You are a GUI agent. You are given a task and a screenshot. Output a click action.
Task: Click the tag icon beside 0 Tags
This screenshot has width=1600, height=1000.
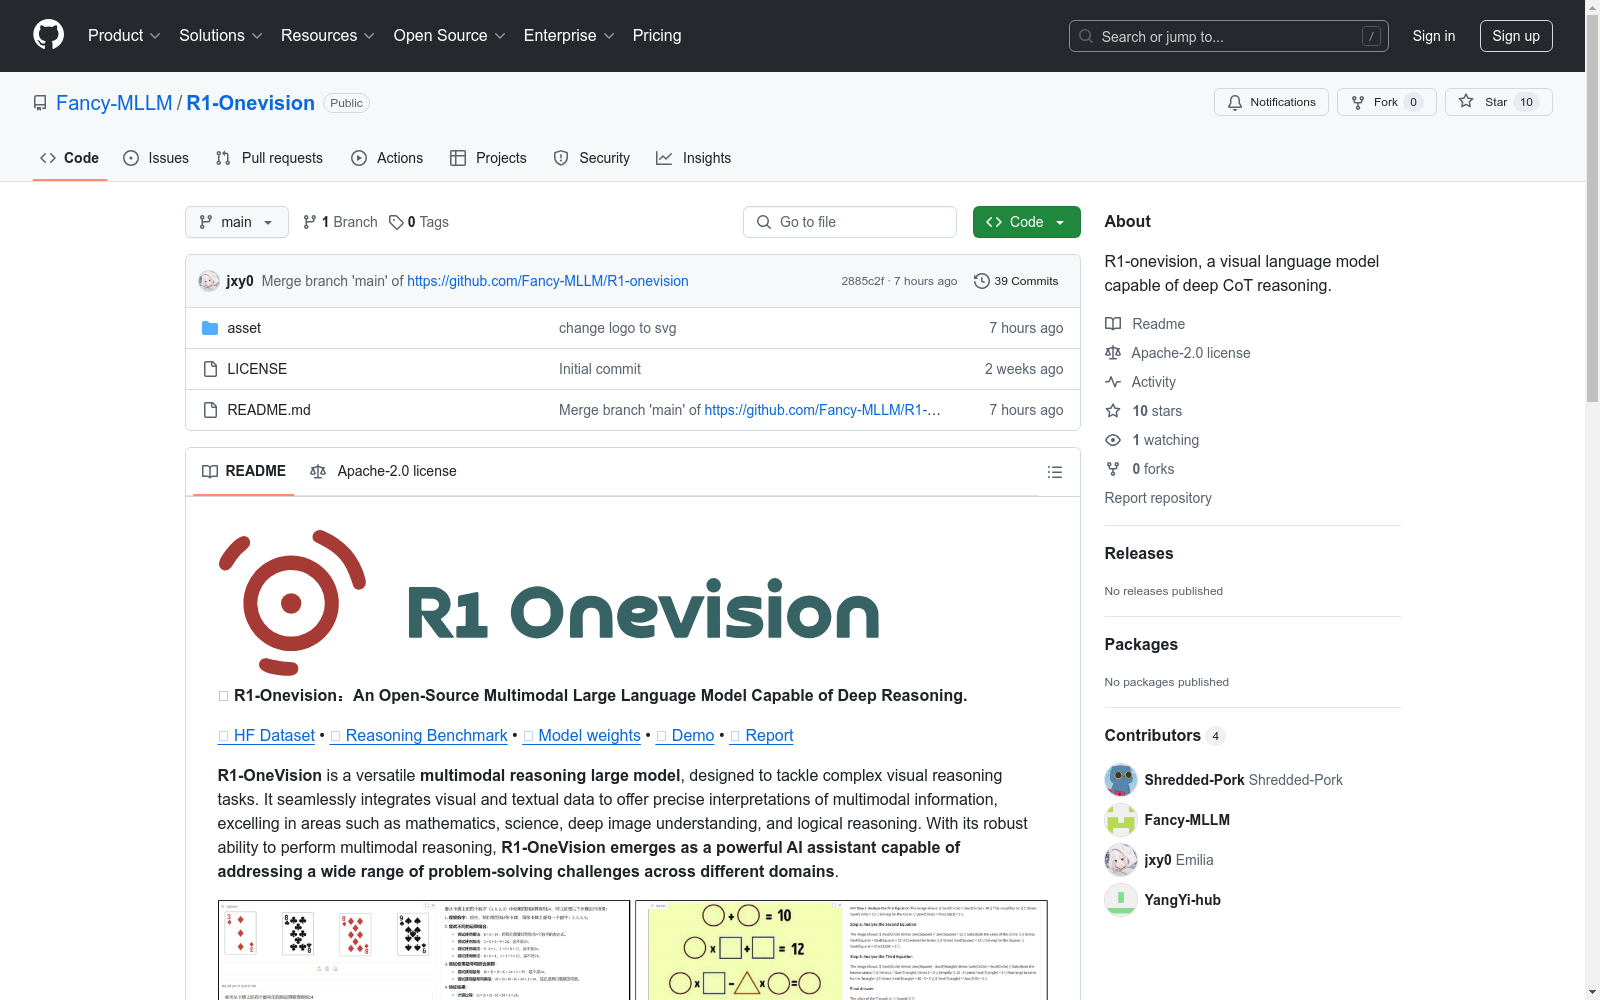(396, 222)
